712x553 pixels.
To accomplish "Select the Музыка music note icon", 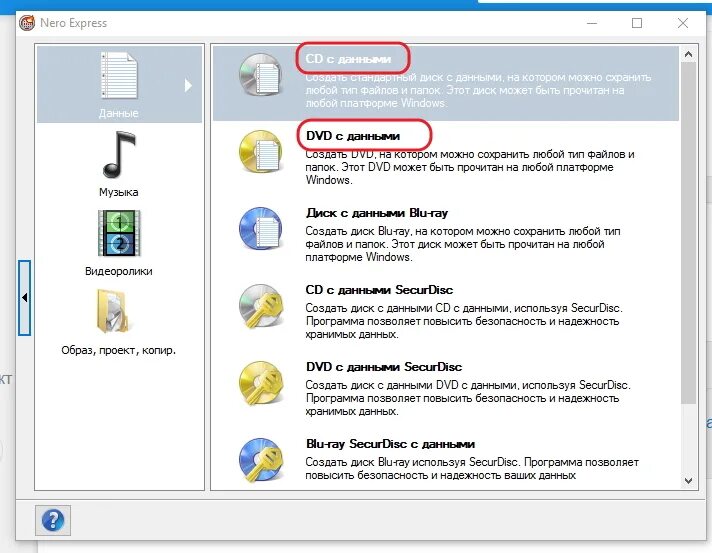I will (x=119, y=154).
